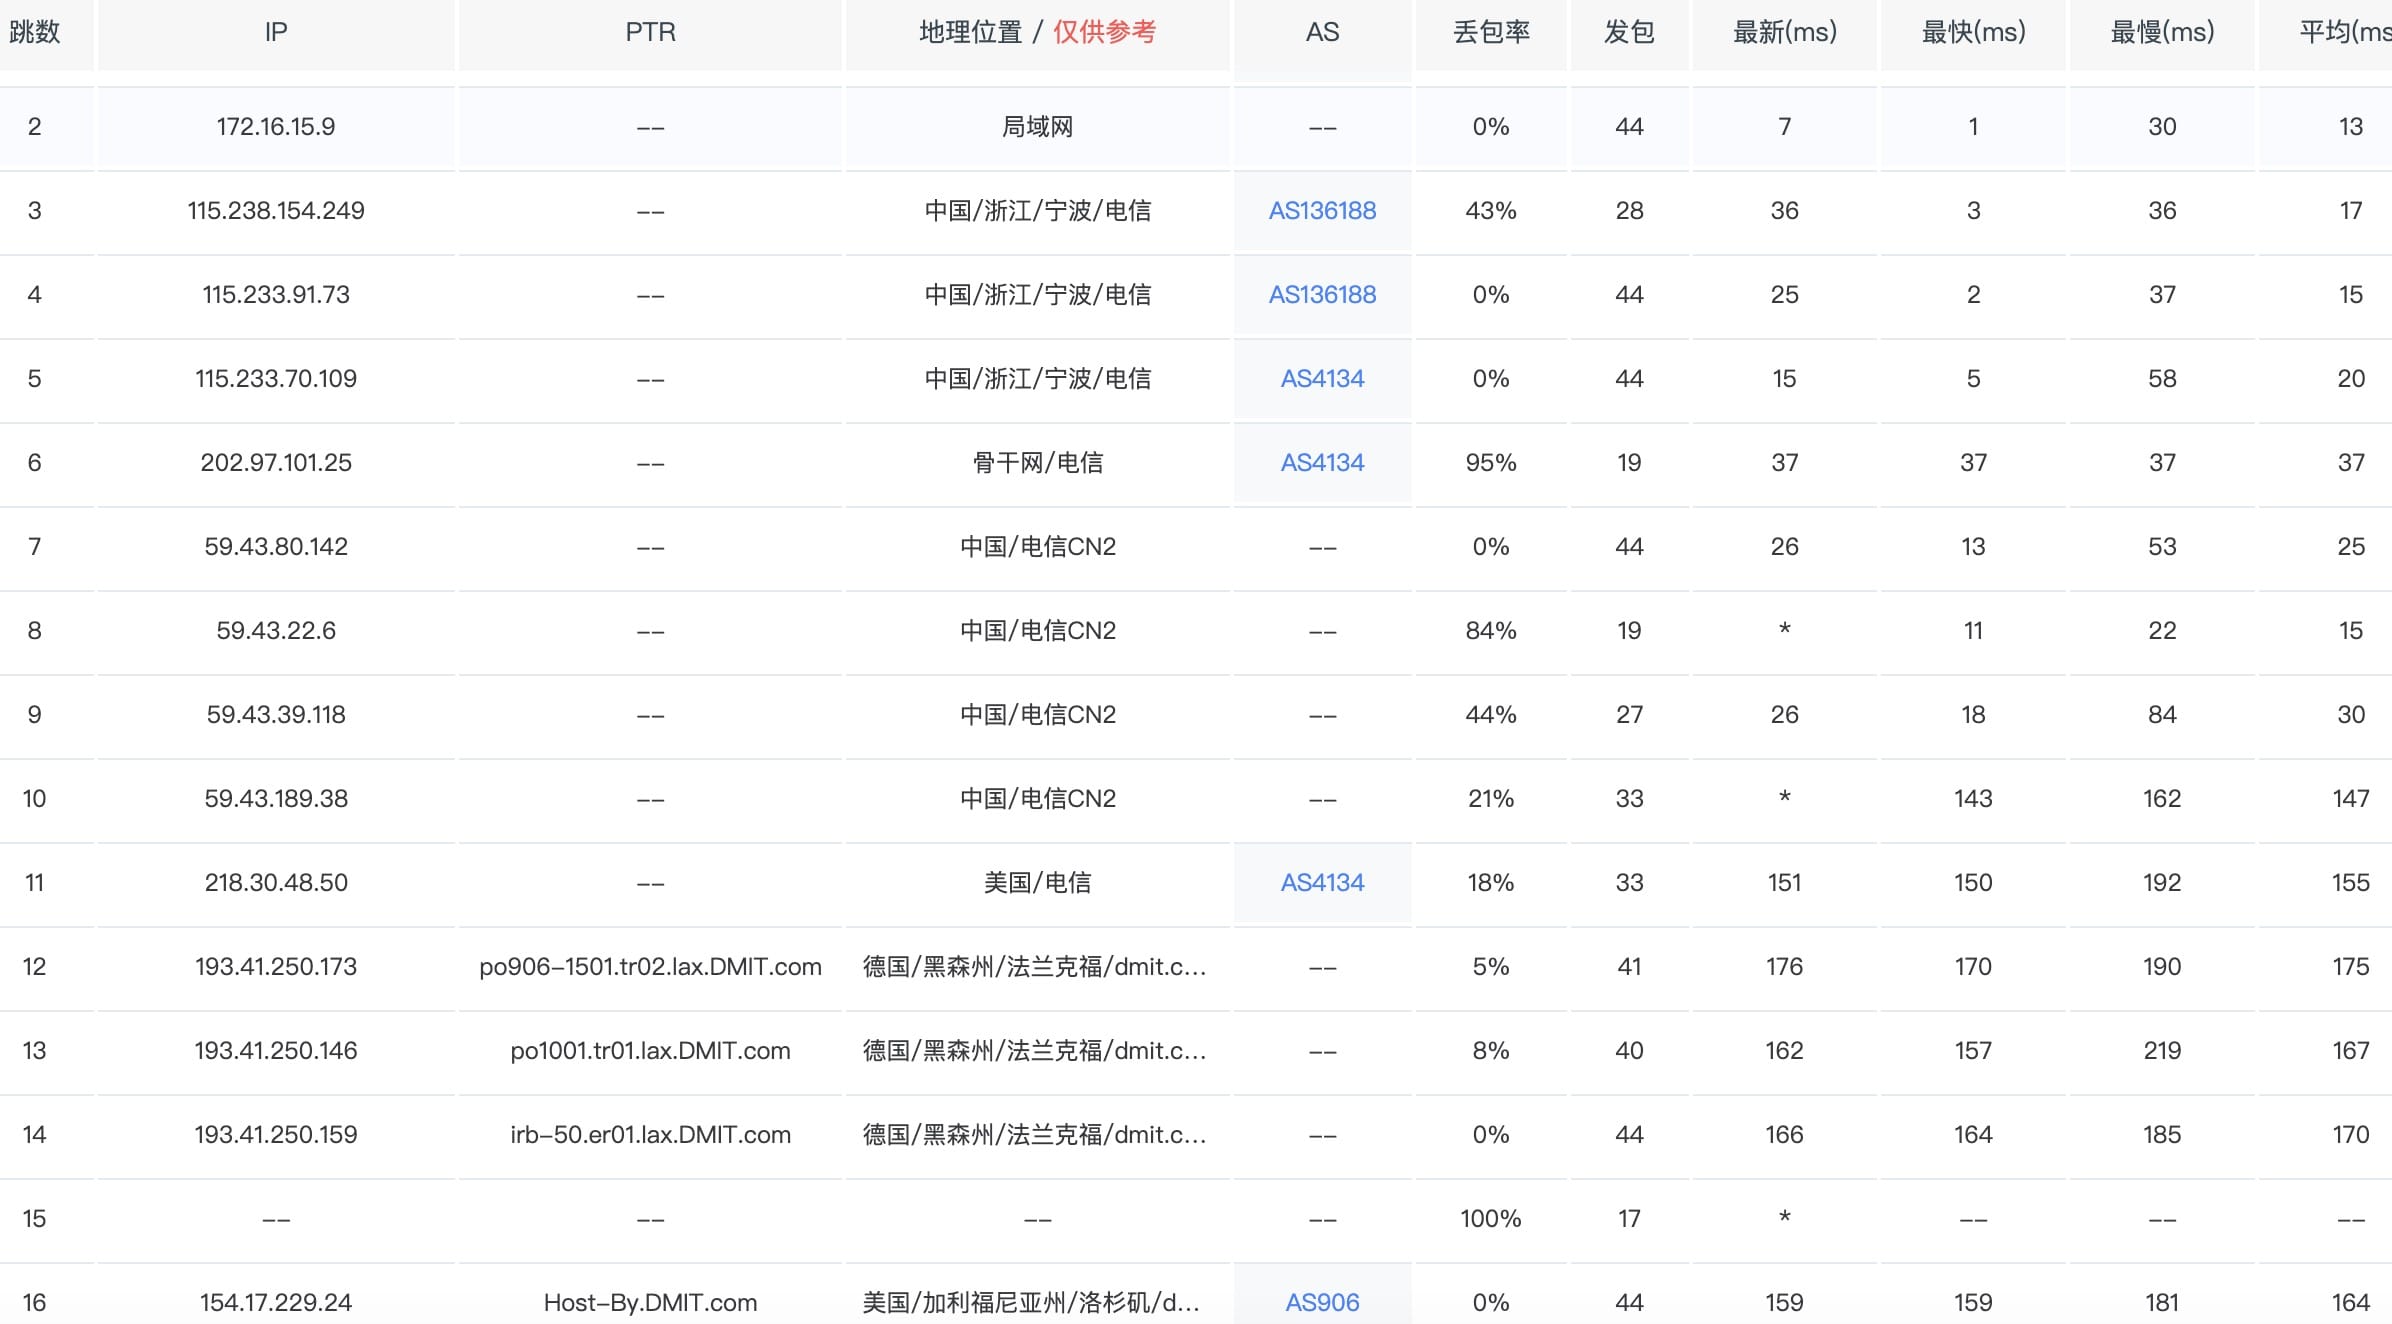2392x1324 pixels.
Task: Open AS906 link in hop 16
Action: (1322, 1302)
